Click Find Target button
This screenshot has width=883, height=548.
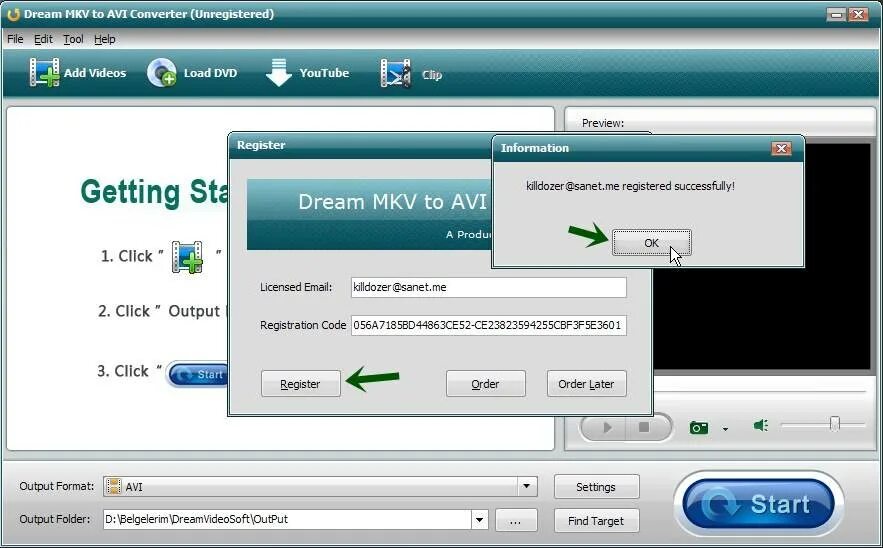click(596, 521)
